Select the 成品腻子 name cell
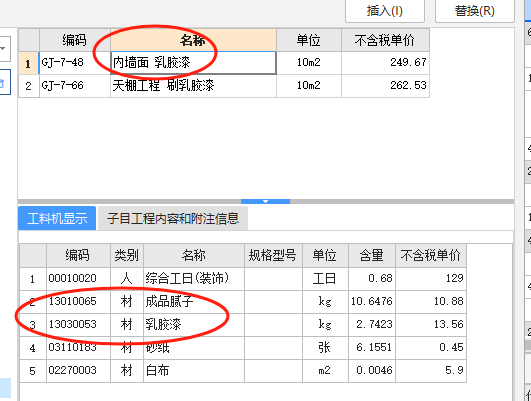 [x=194, y=301]
